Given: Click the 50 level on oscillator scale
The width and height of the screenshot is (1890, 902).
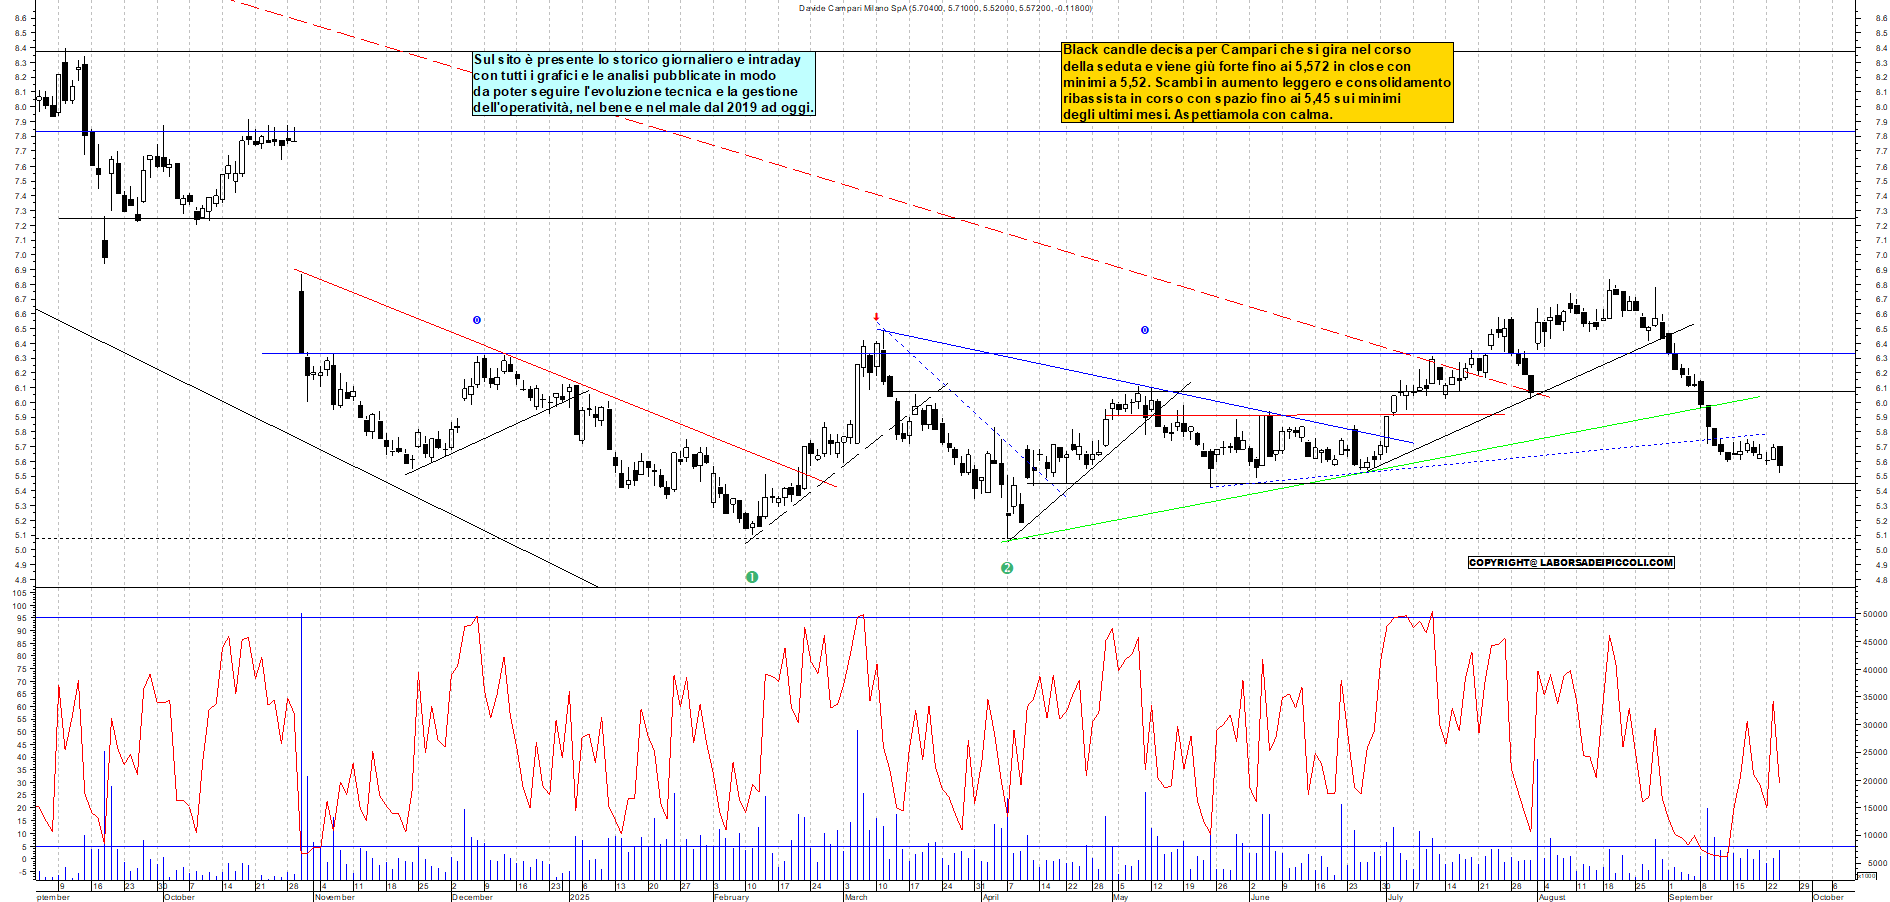Looking at the screenshot, I should click(21, 732).
